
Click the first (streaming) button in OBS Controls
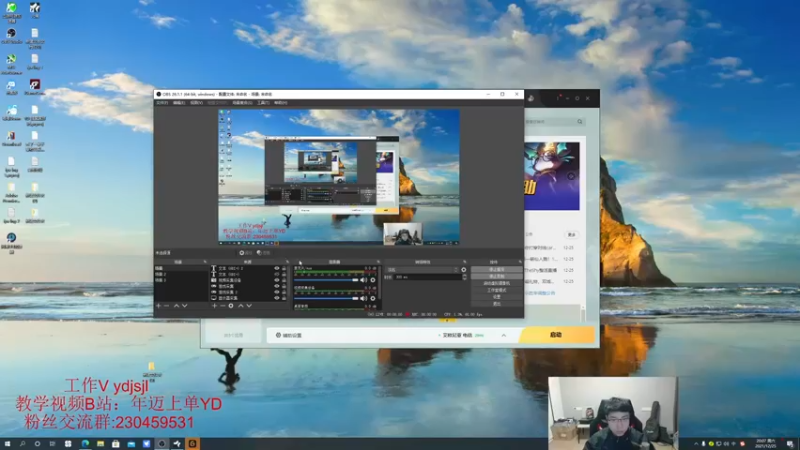tap(496, 269)
